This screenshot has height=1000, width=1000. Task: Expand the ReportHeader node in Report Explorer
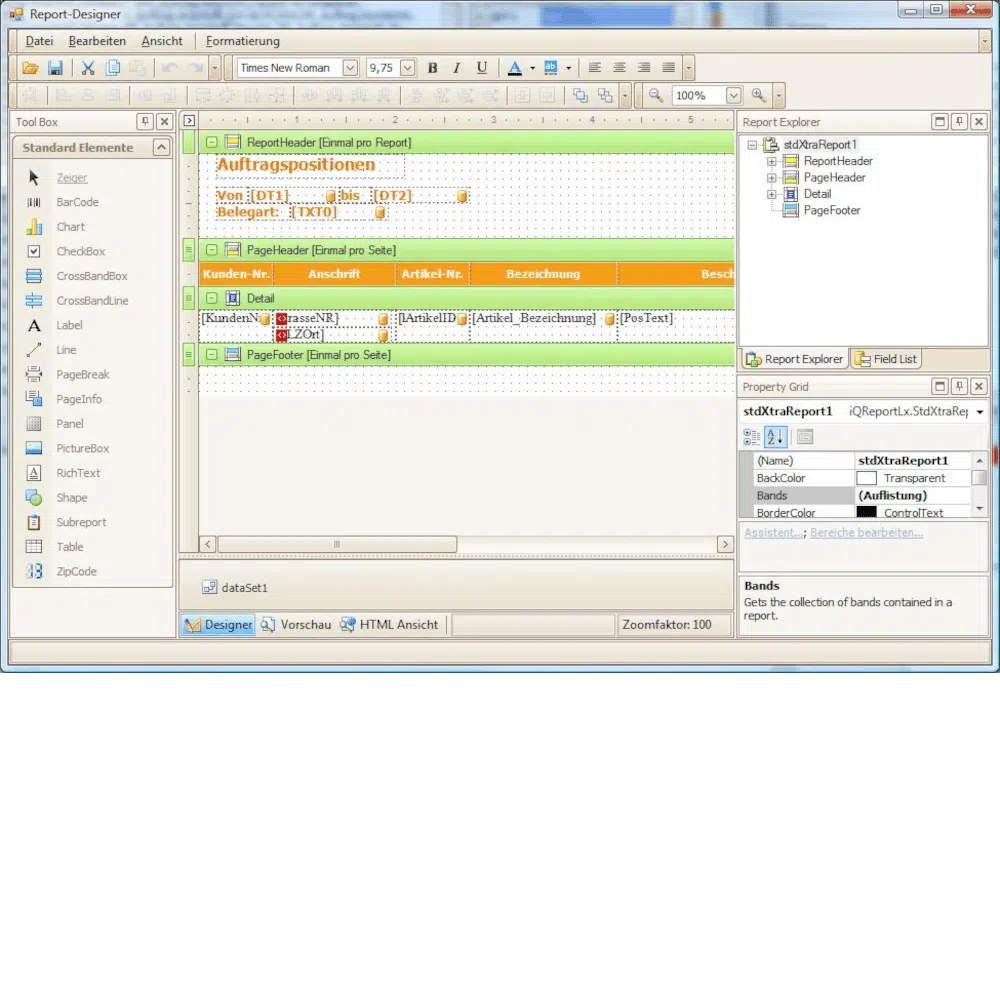[x=772, y=161]
